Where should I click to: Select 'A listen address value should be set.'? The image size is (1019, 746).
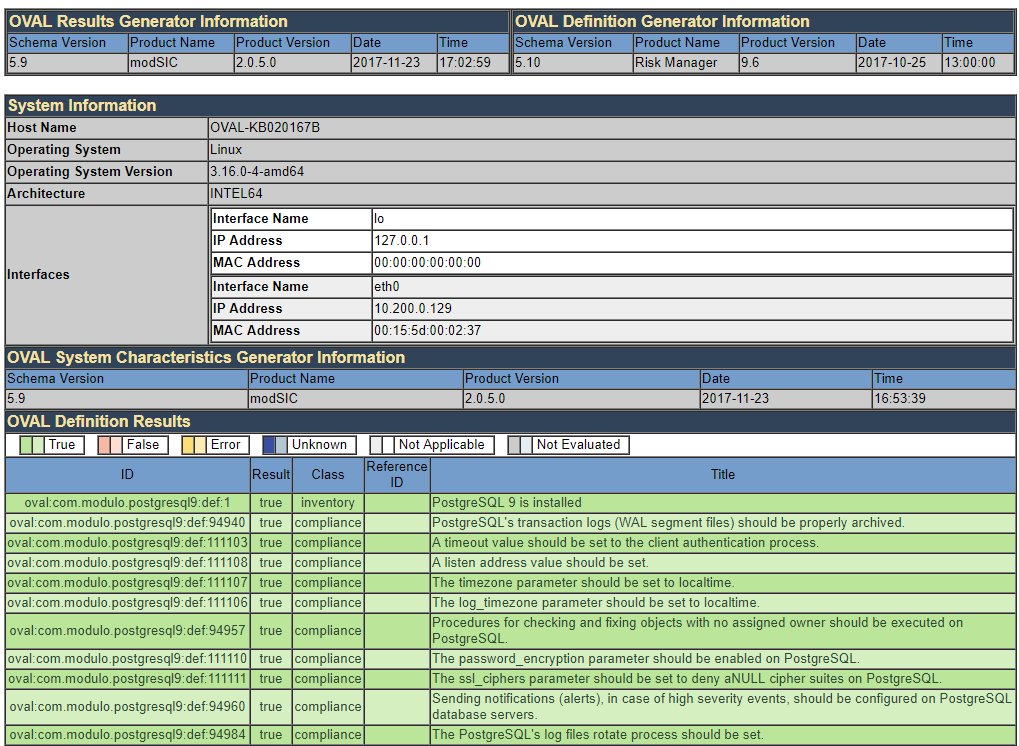540,563
